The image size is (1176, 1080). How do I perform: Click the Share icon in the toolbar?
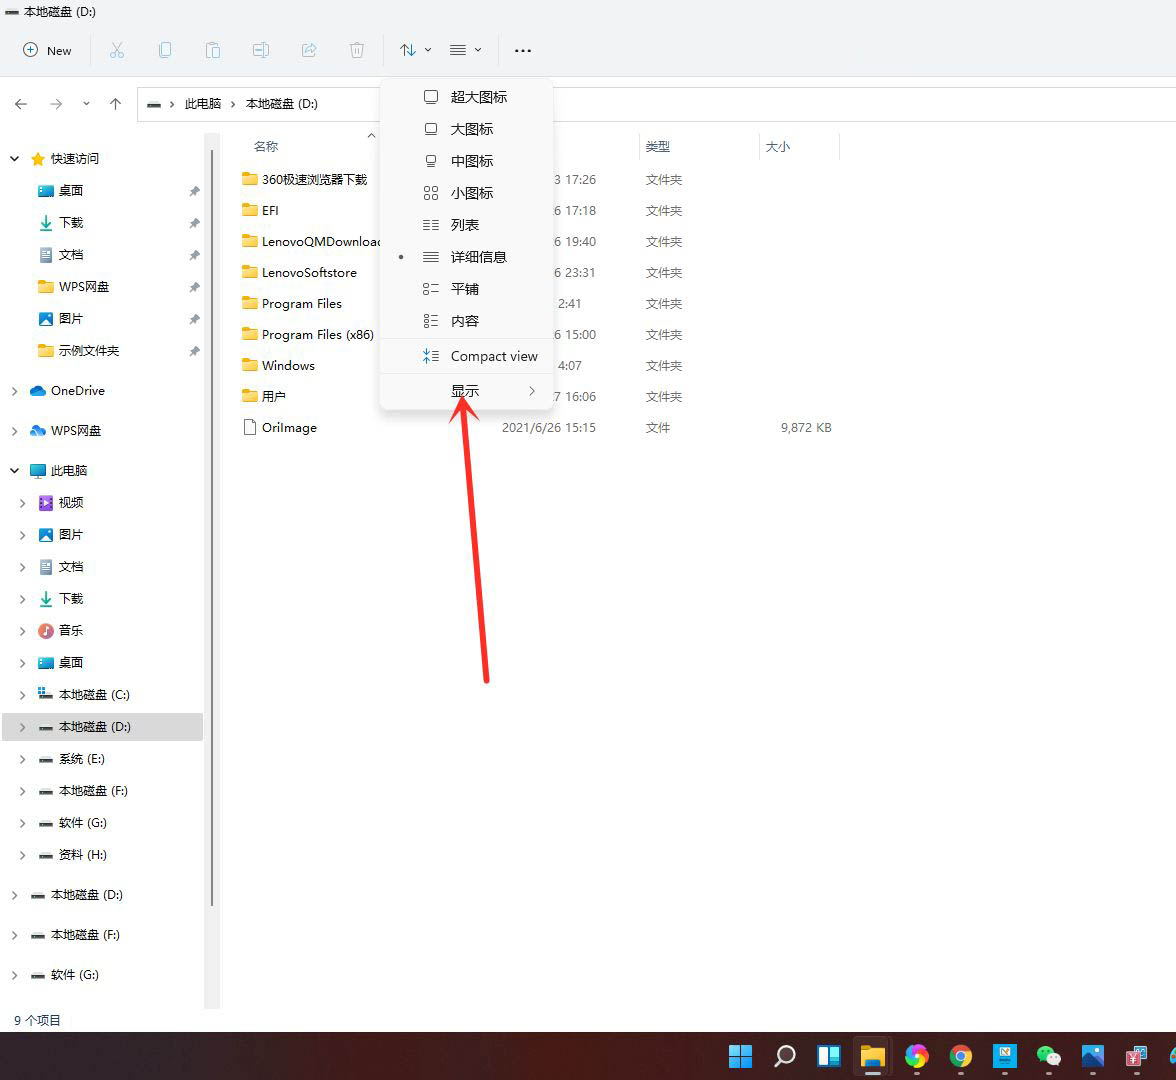(309, 50)
